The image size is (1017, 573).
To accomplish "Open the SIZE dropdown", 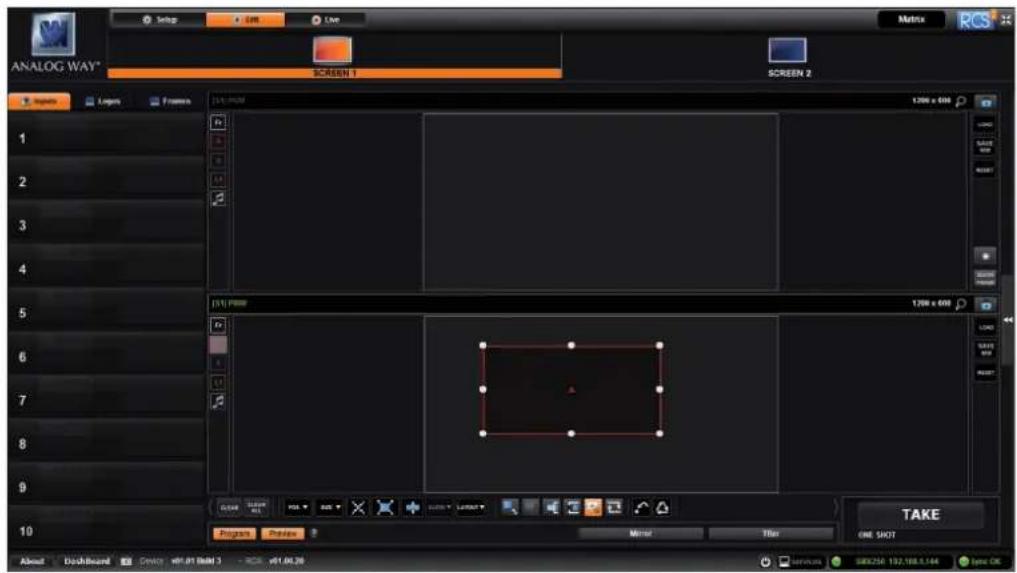I will tap(330, 507).
